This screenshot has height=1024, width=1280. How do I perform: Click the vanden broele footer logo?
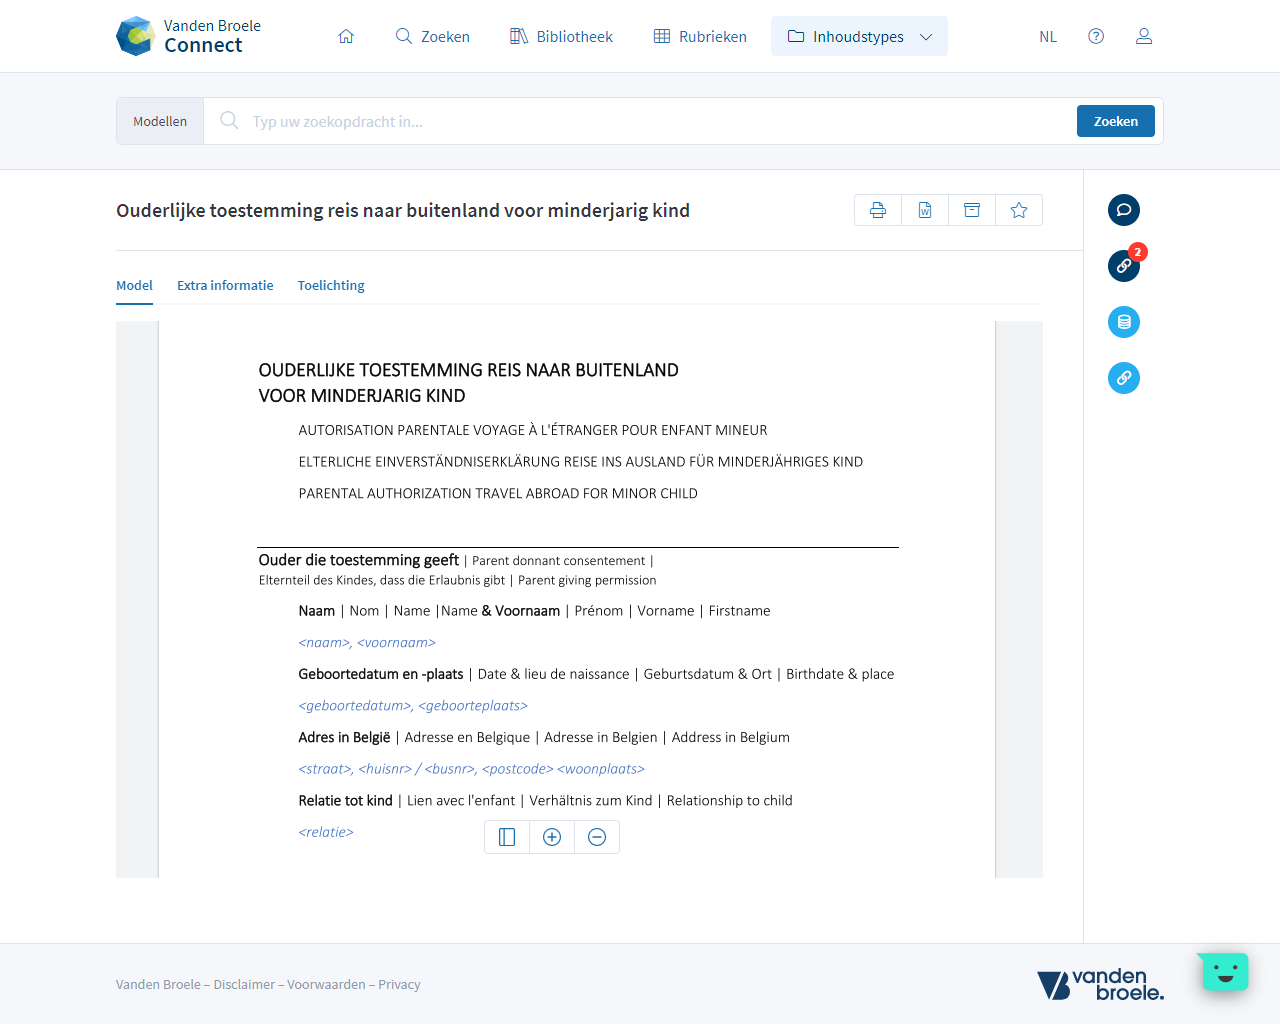(x=1100, y=985)
